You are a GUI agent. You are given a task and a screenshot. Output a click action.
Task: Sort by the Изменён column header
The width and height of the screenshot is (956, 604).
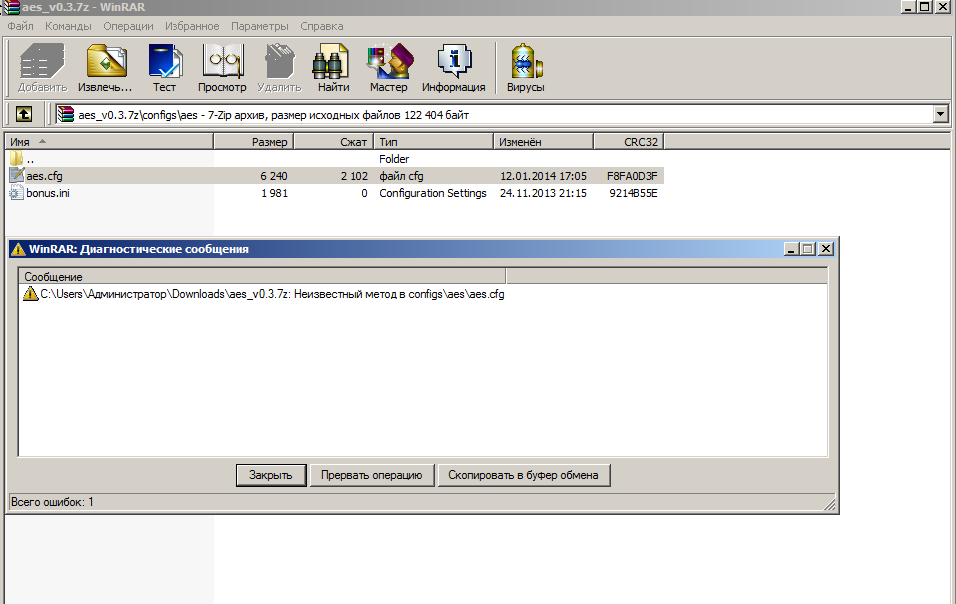543,141
